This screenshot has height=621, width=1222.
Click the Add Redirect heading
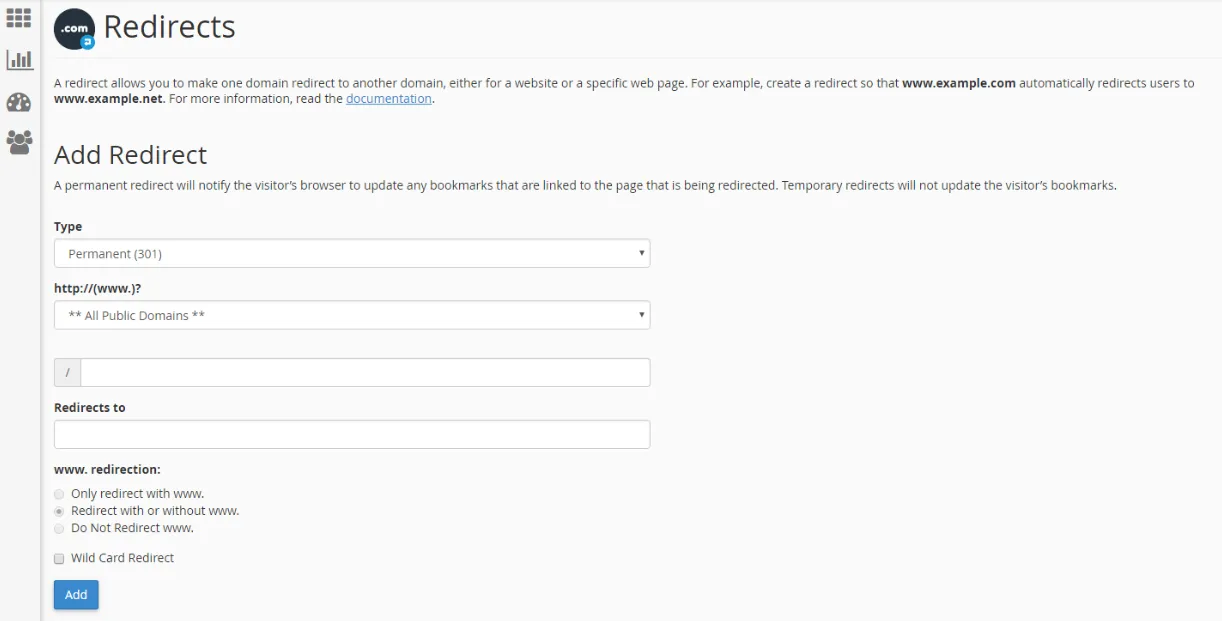[130, 155]
